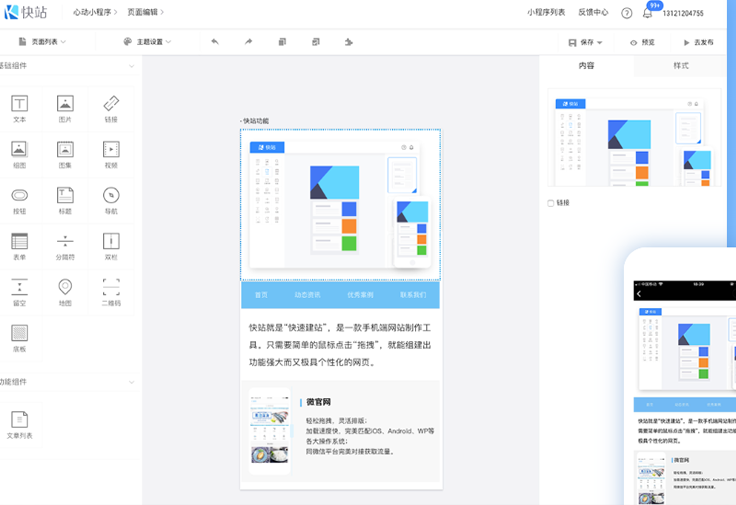The width and height of the screenshot is (736, 505).
Task: Select the 地图 map component
Action: coord(65,292)
